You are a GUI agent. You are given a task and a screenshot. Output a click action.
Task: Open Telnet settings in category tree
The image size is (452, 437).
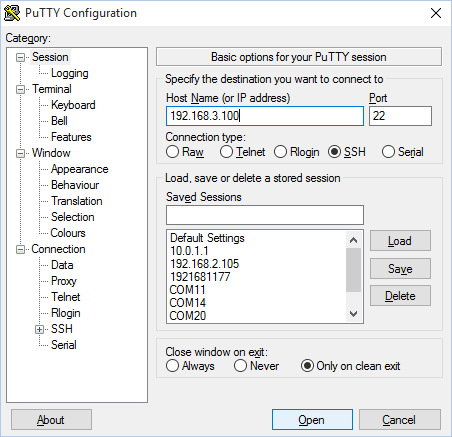pos(65,297)
